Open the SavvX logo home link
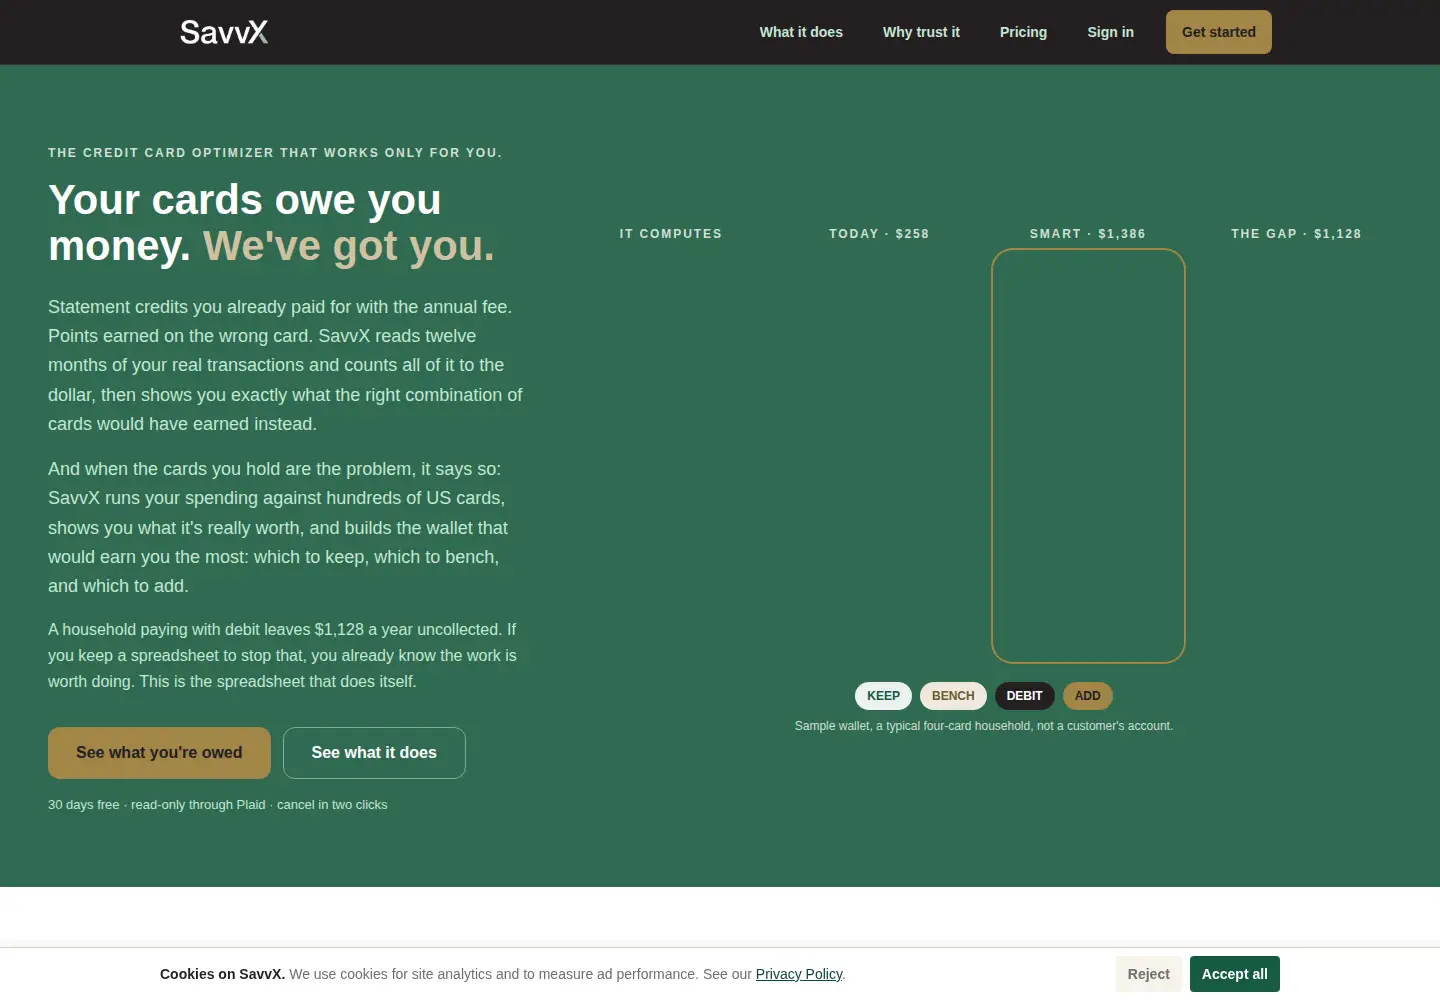The width and height of the screenshot is (1440, 1000). point(224,32)
